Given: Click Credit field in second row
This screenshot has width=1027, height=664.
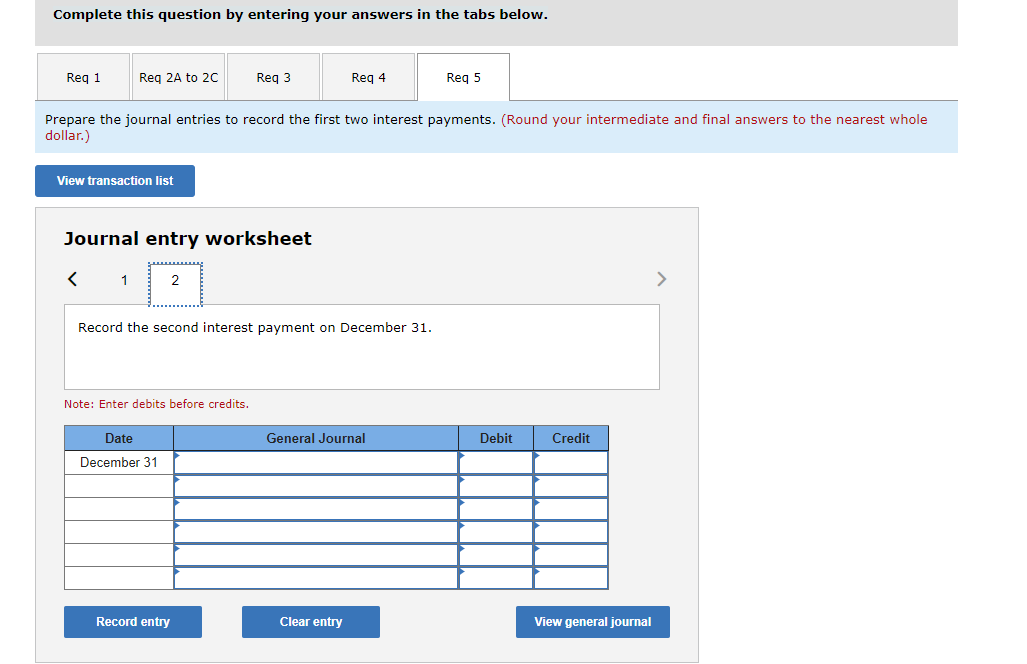Looking at the screenshot, I should 571,486.
